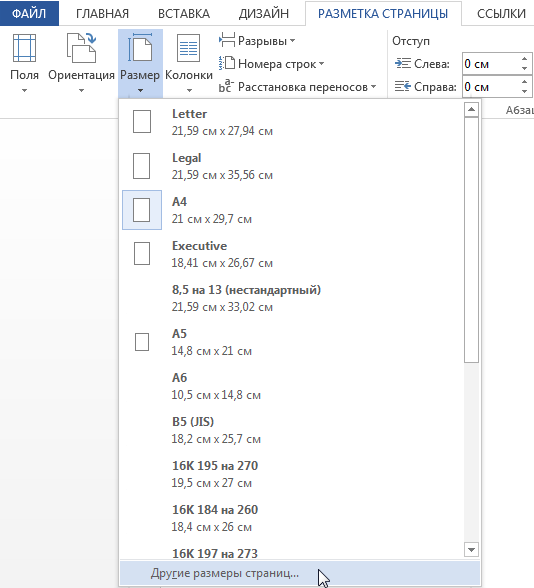Screen dimensions: 534x588
Task: Decrease the Справа indent with down arrow
Action: pyautogui.click(x=525, y=92)
